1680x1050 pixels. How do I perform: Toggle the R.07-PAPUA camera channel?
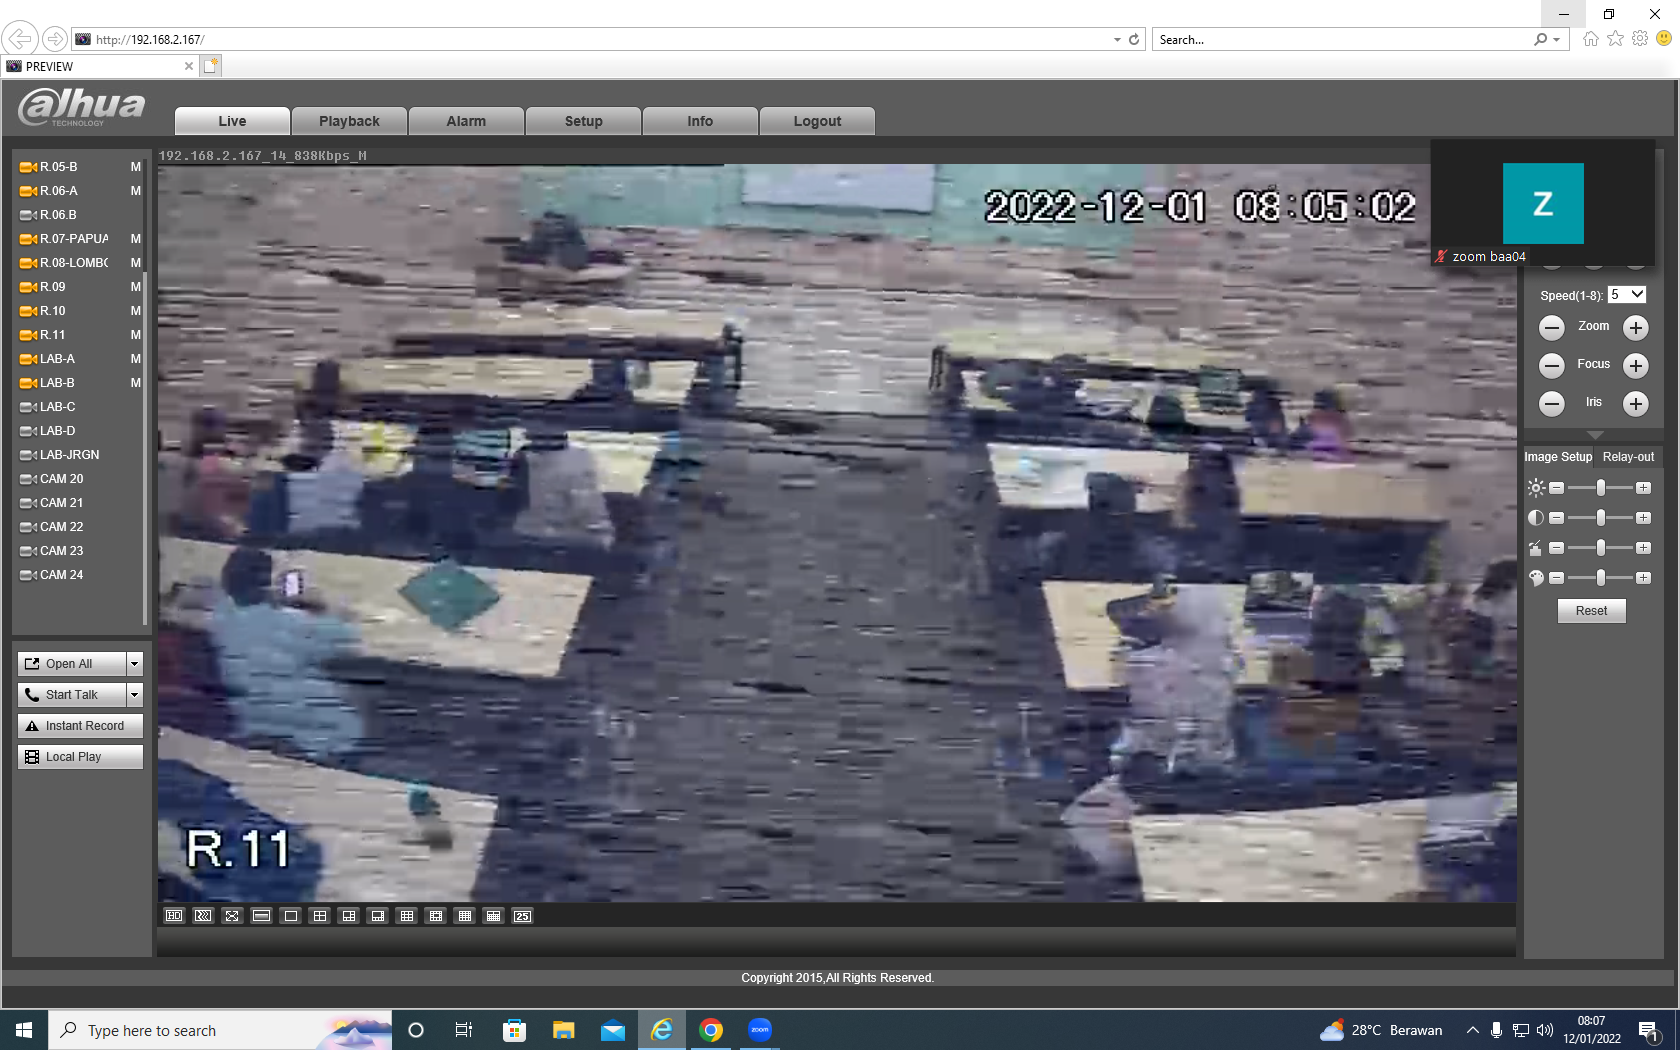(64, 239)
